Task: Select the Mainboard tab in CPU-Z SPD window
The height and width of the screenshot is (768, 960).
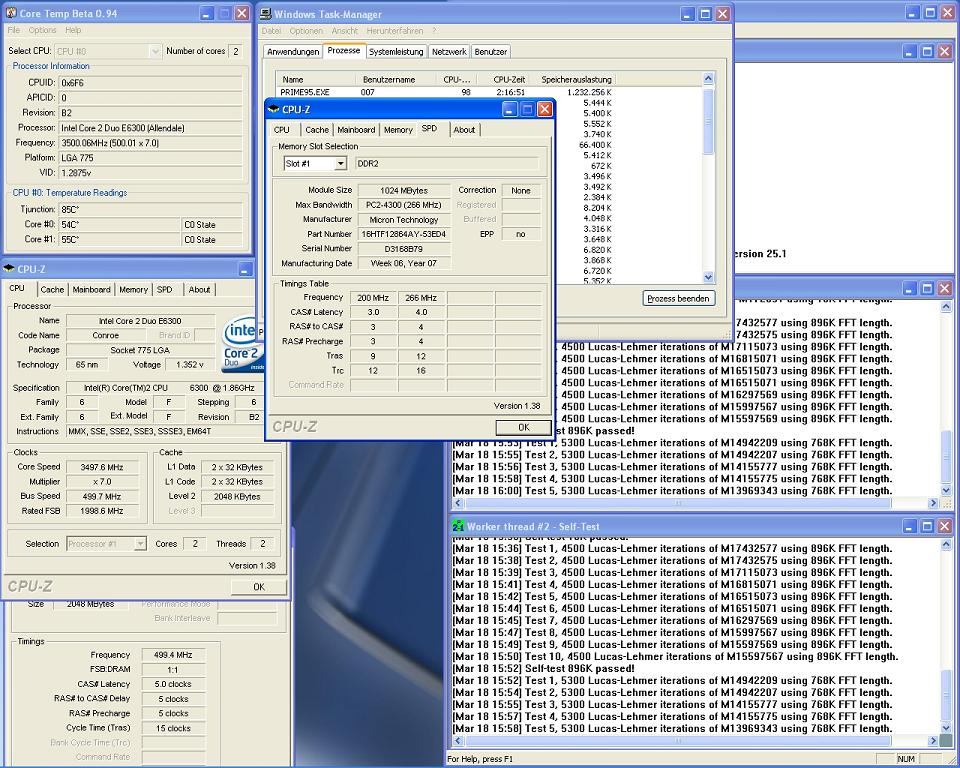Action: pyautogui.click(x=356, y=130)
